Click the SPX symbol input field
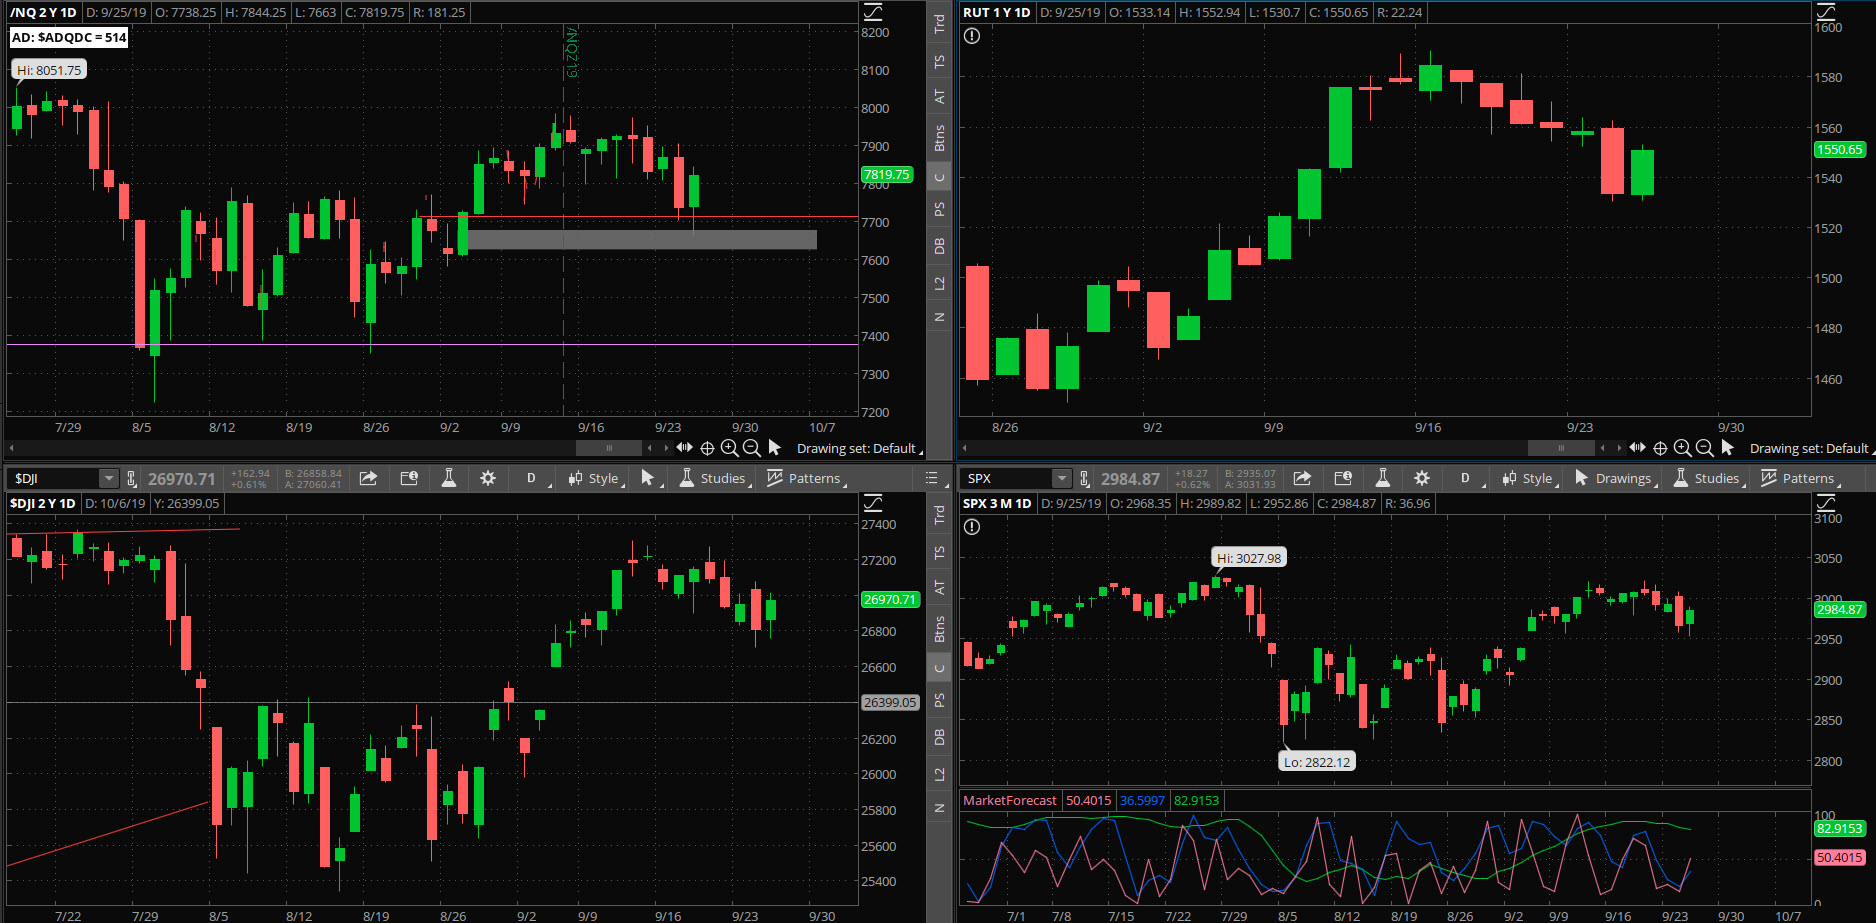 coord(1008,479)
